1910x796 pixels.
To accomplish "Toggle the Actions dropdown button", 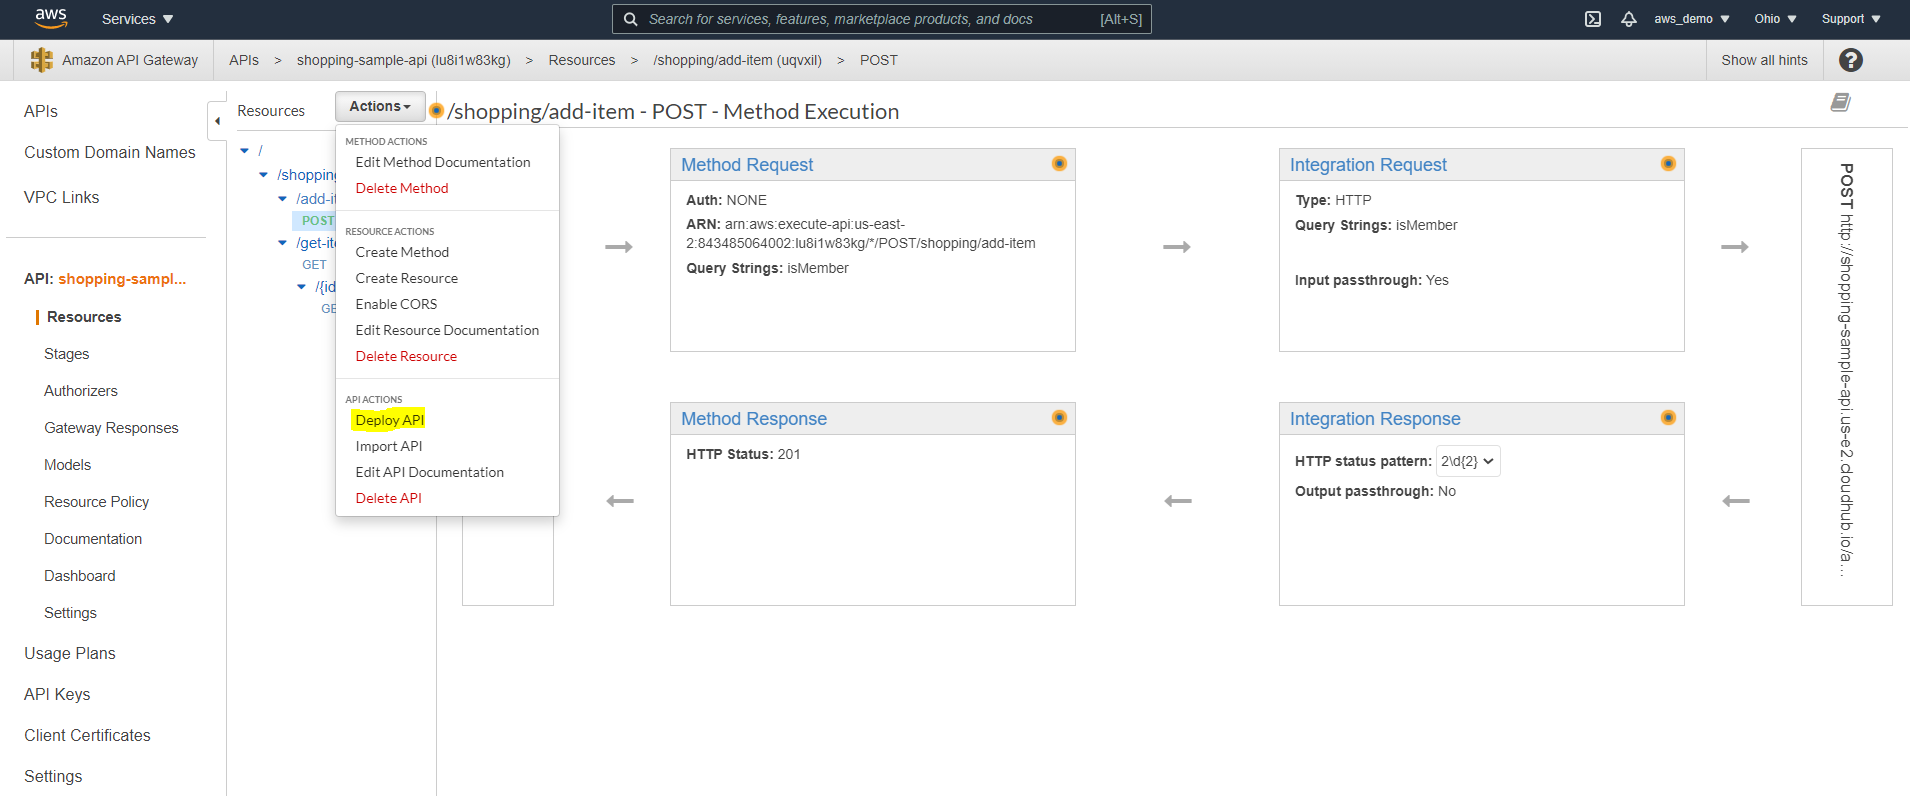I will pyautogui.click(x=380, y=106).
